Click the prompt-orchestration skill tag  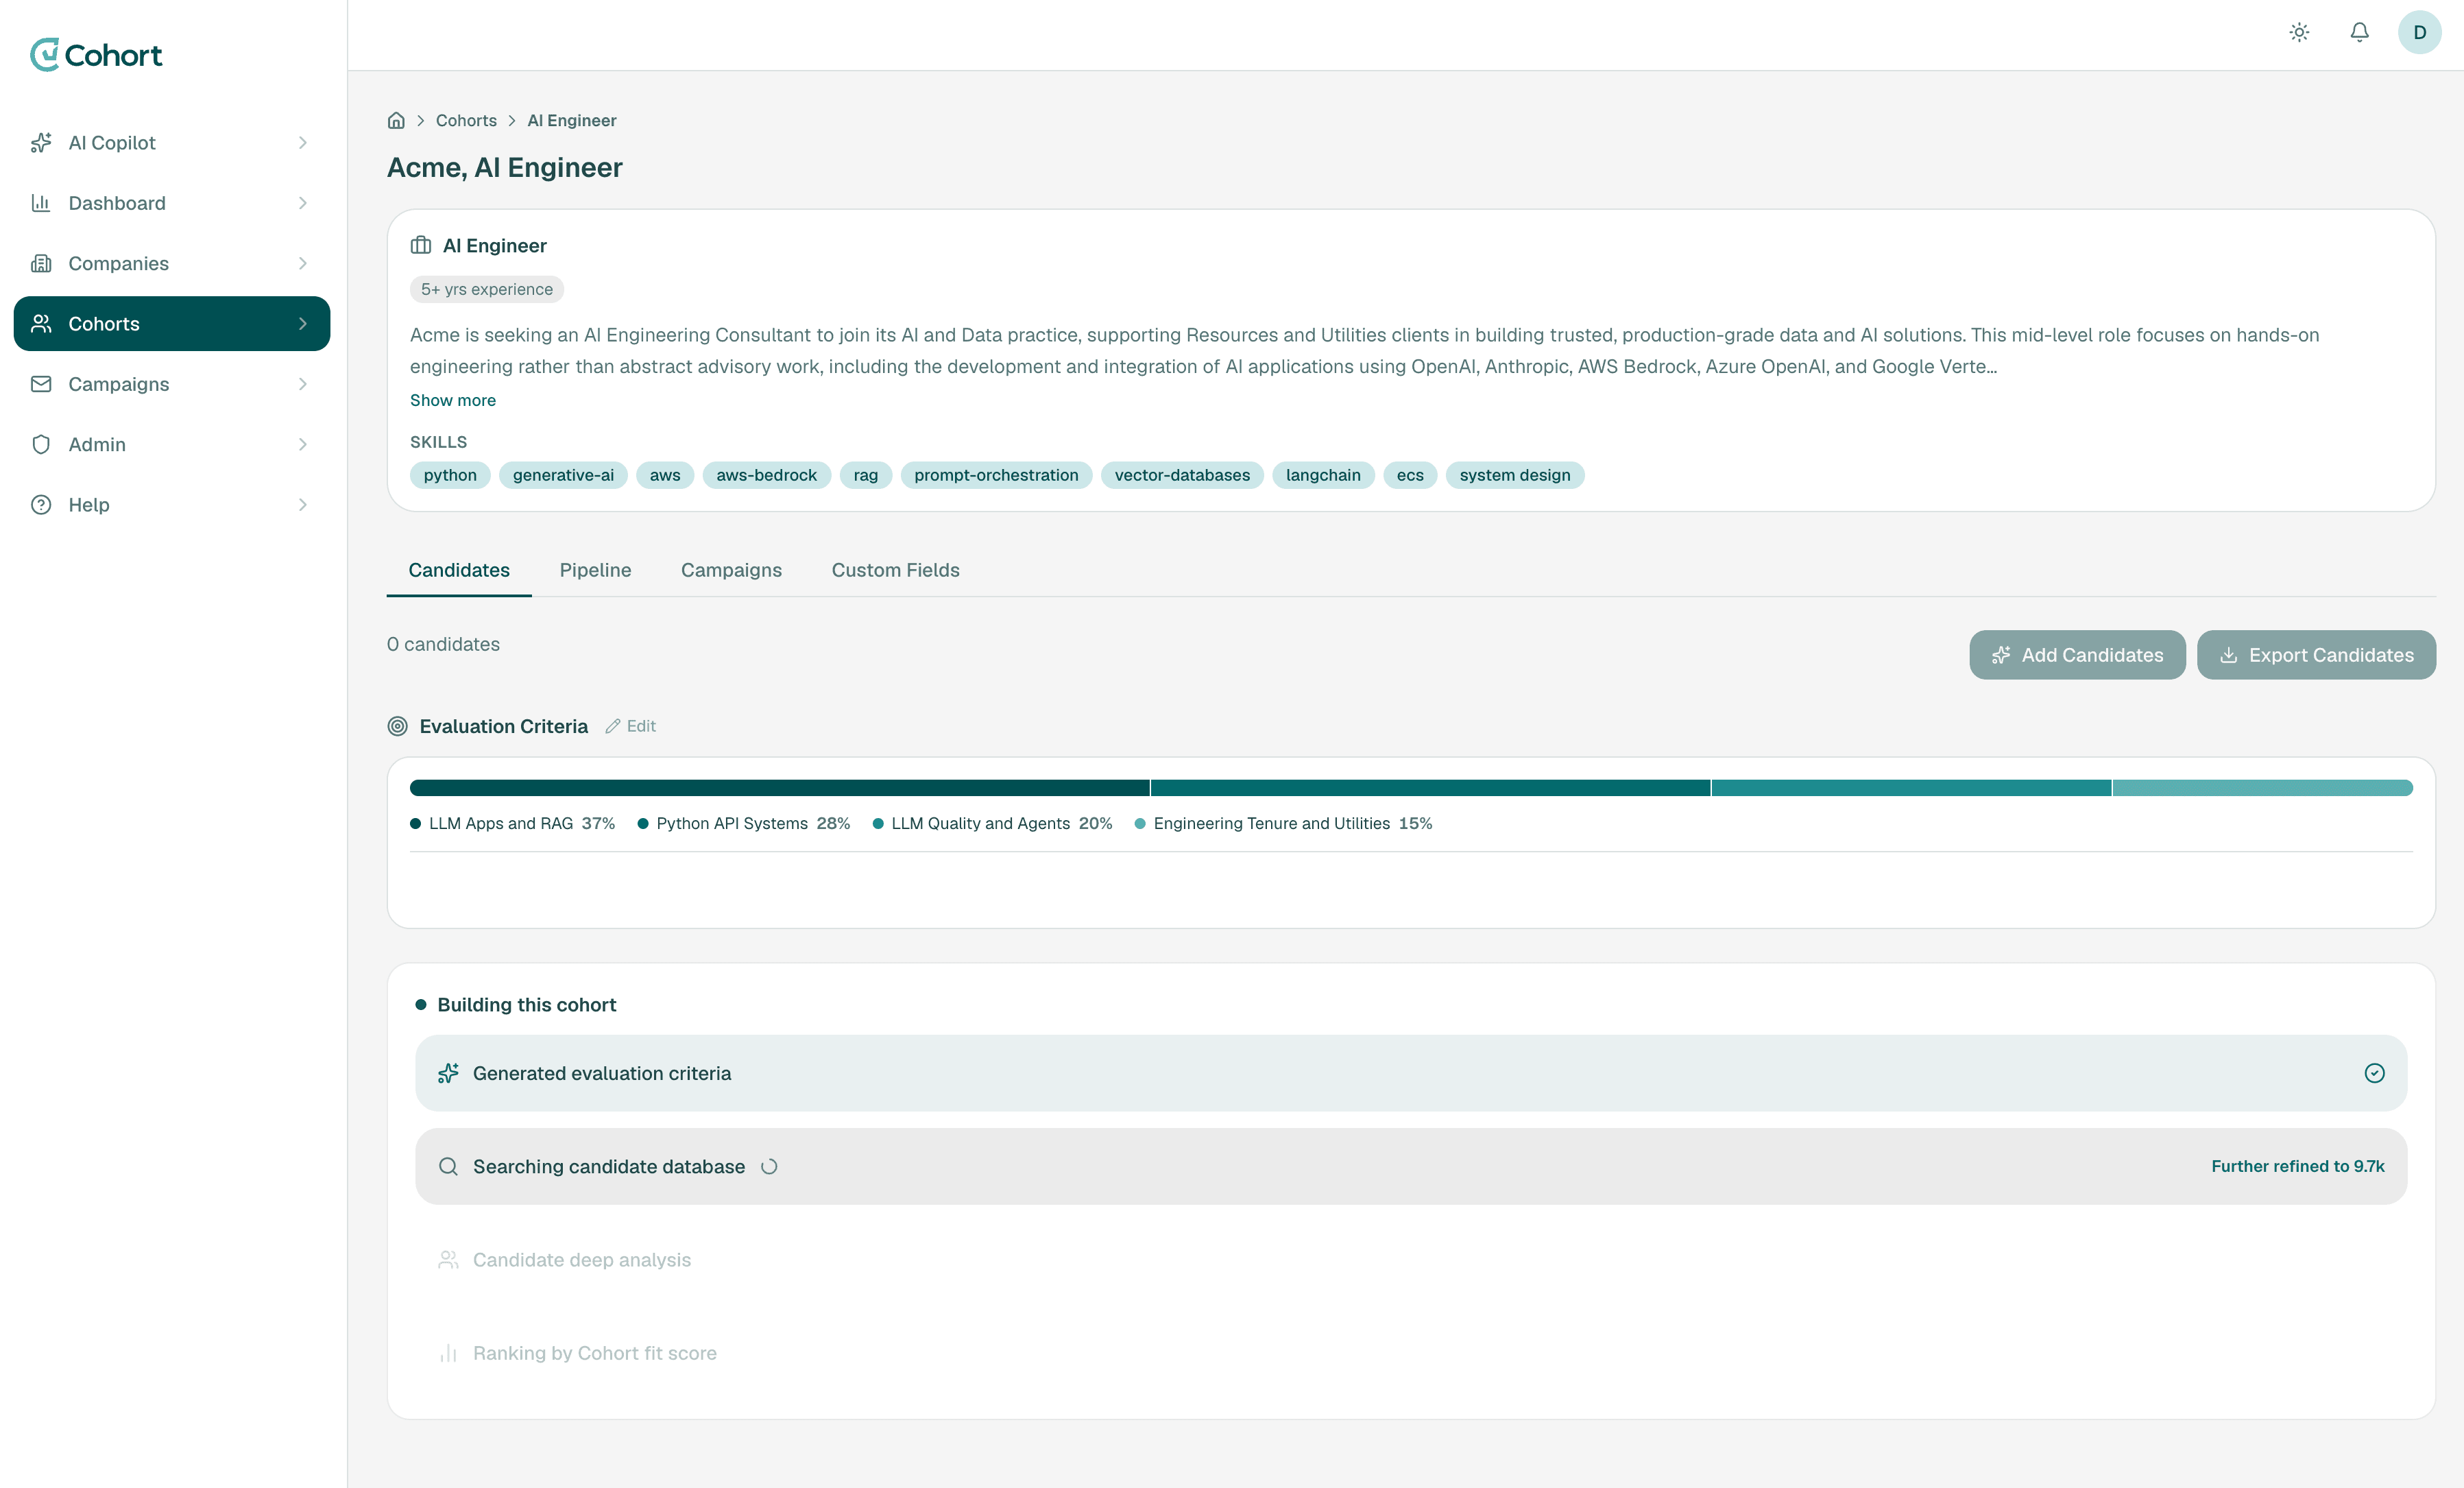point(996,475)
